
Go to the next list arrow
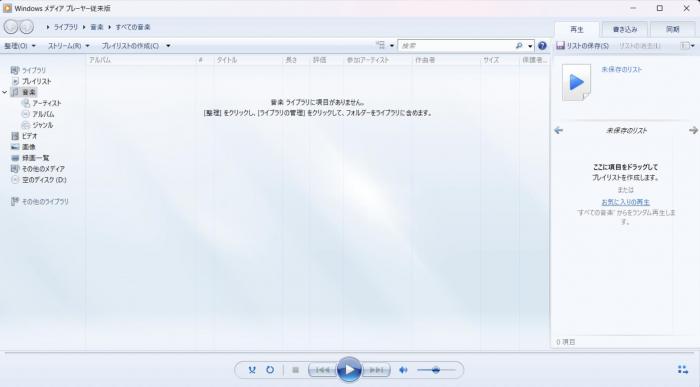[693, 130]
